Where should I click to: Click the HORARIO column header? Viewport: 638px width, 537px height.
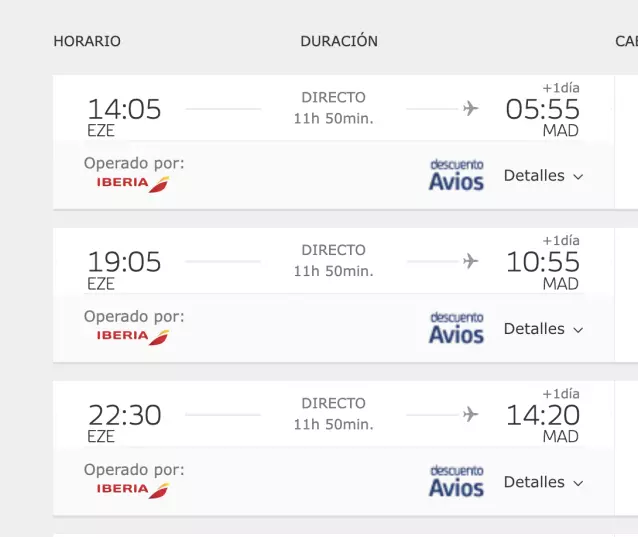click(x=87, y=41)
